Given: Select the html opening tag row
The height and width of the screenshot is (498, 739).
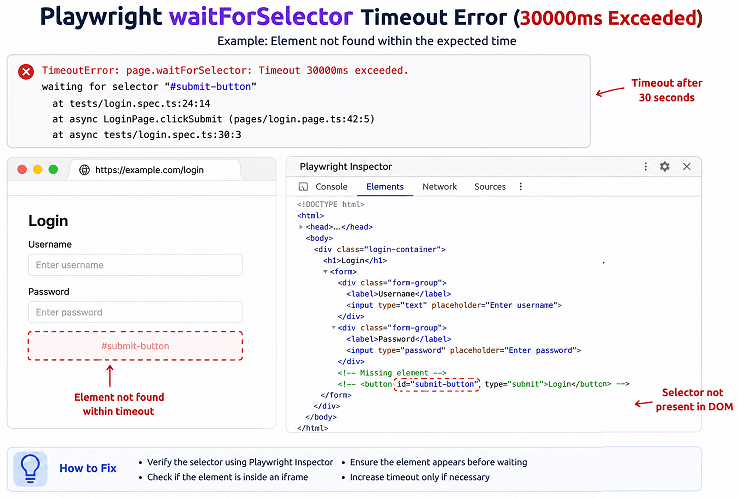Looking at the screenshot, I should click(x=311, y=215).
